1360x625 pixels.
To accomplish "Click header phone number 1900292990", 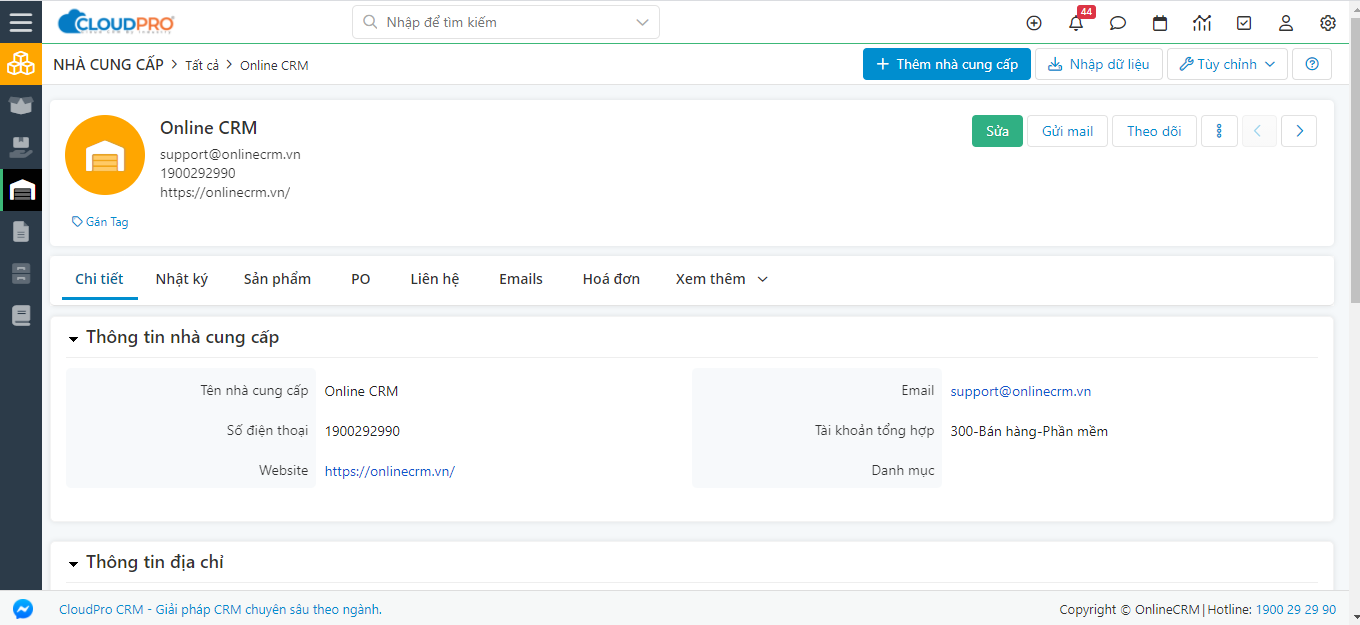I will [198, 173].
